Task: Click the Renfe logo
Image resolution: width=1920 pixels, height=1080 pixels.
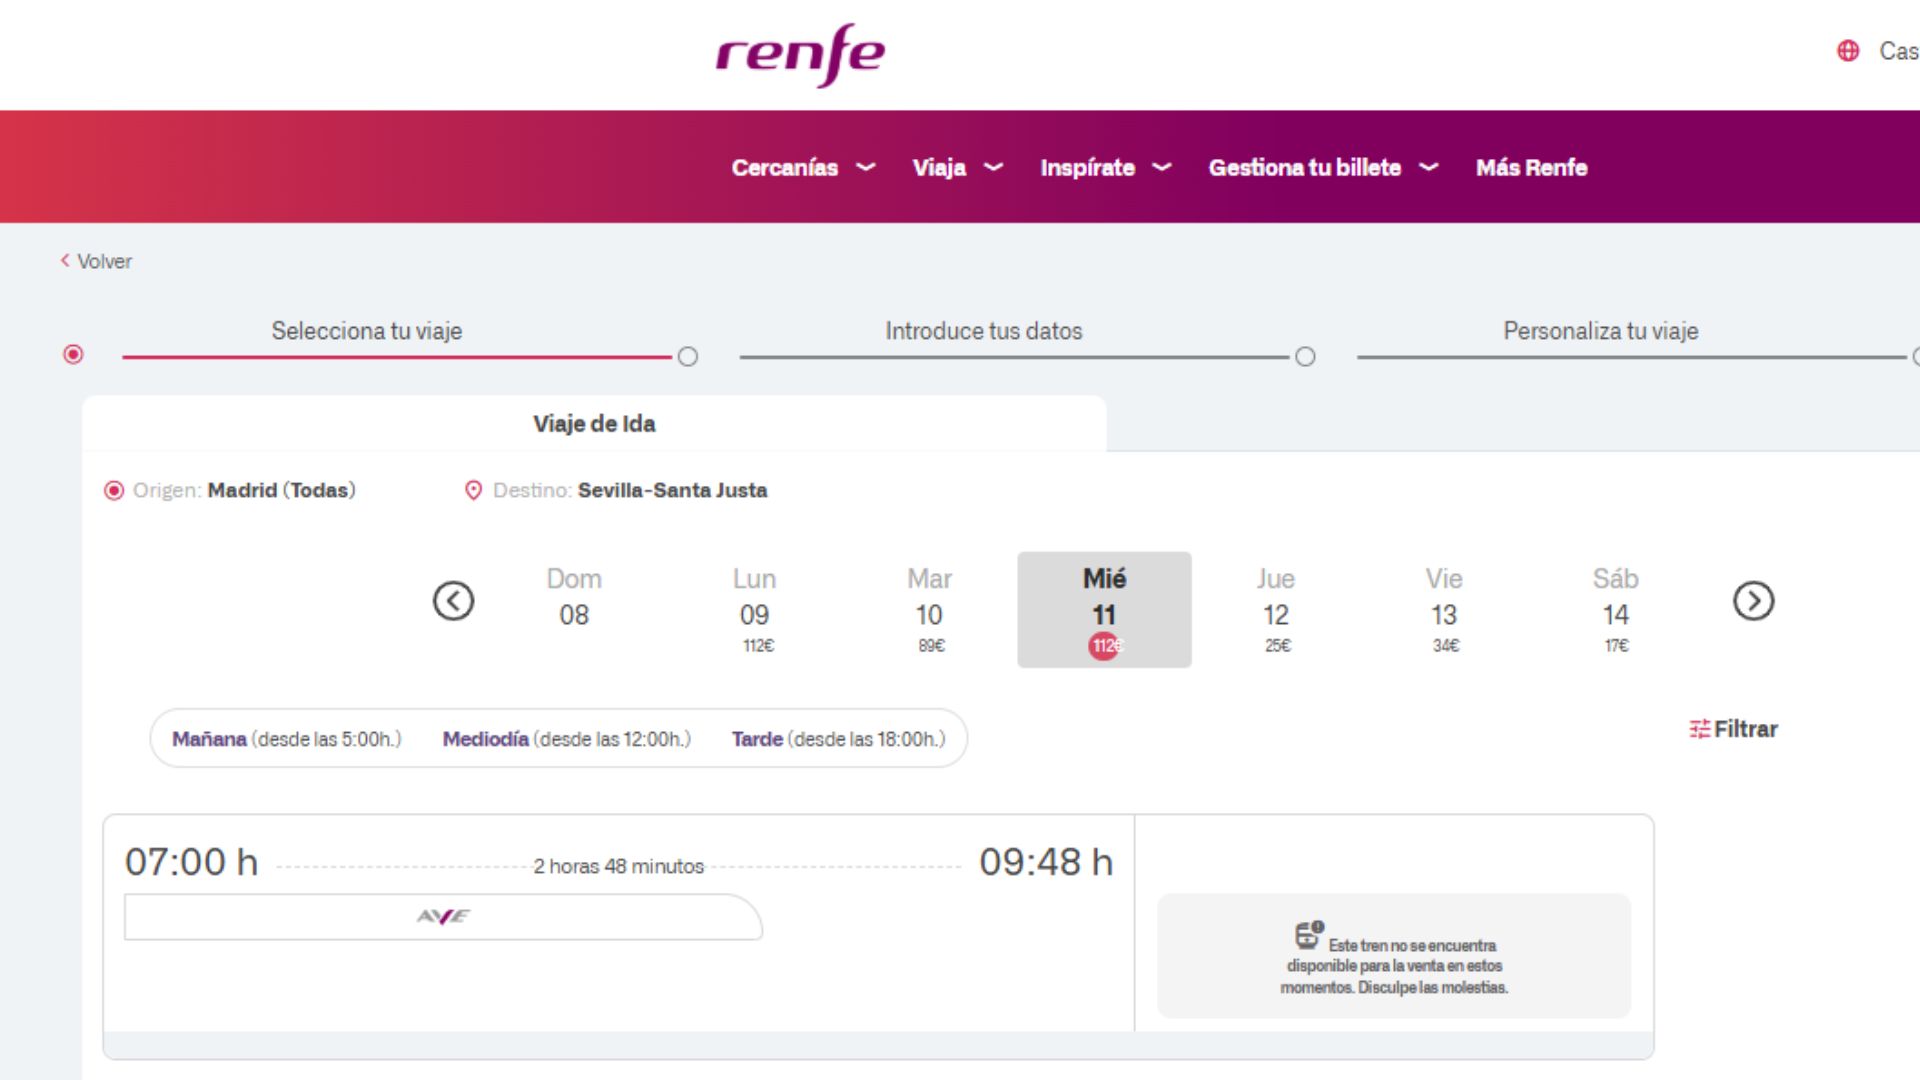Action: pos(800,54)
